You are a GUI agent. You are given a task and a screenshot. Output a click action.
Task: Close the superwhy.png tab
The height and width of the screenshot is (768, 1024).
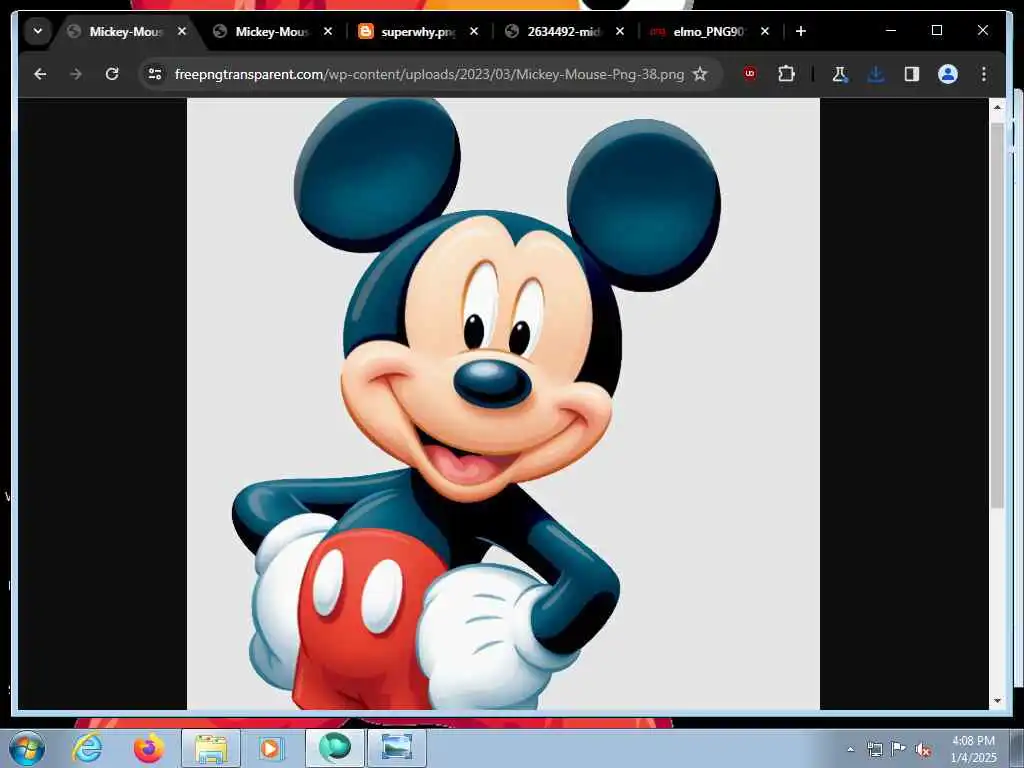(474, 31)
